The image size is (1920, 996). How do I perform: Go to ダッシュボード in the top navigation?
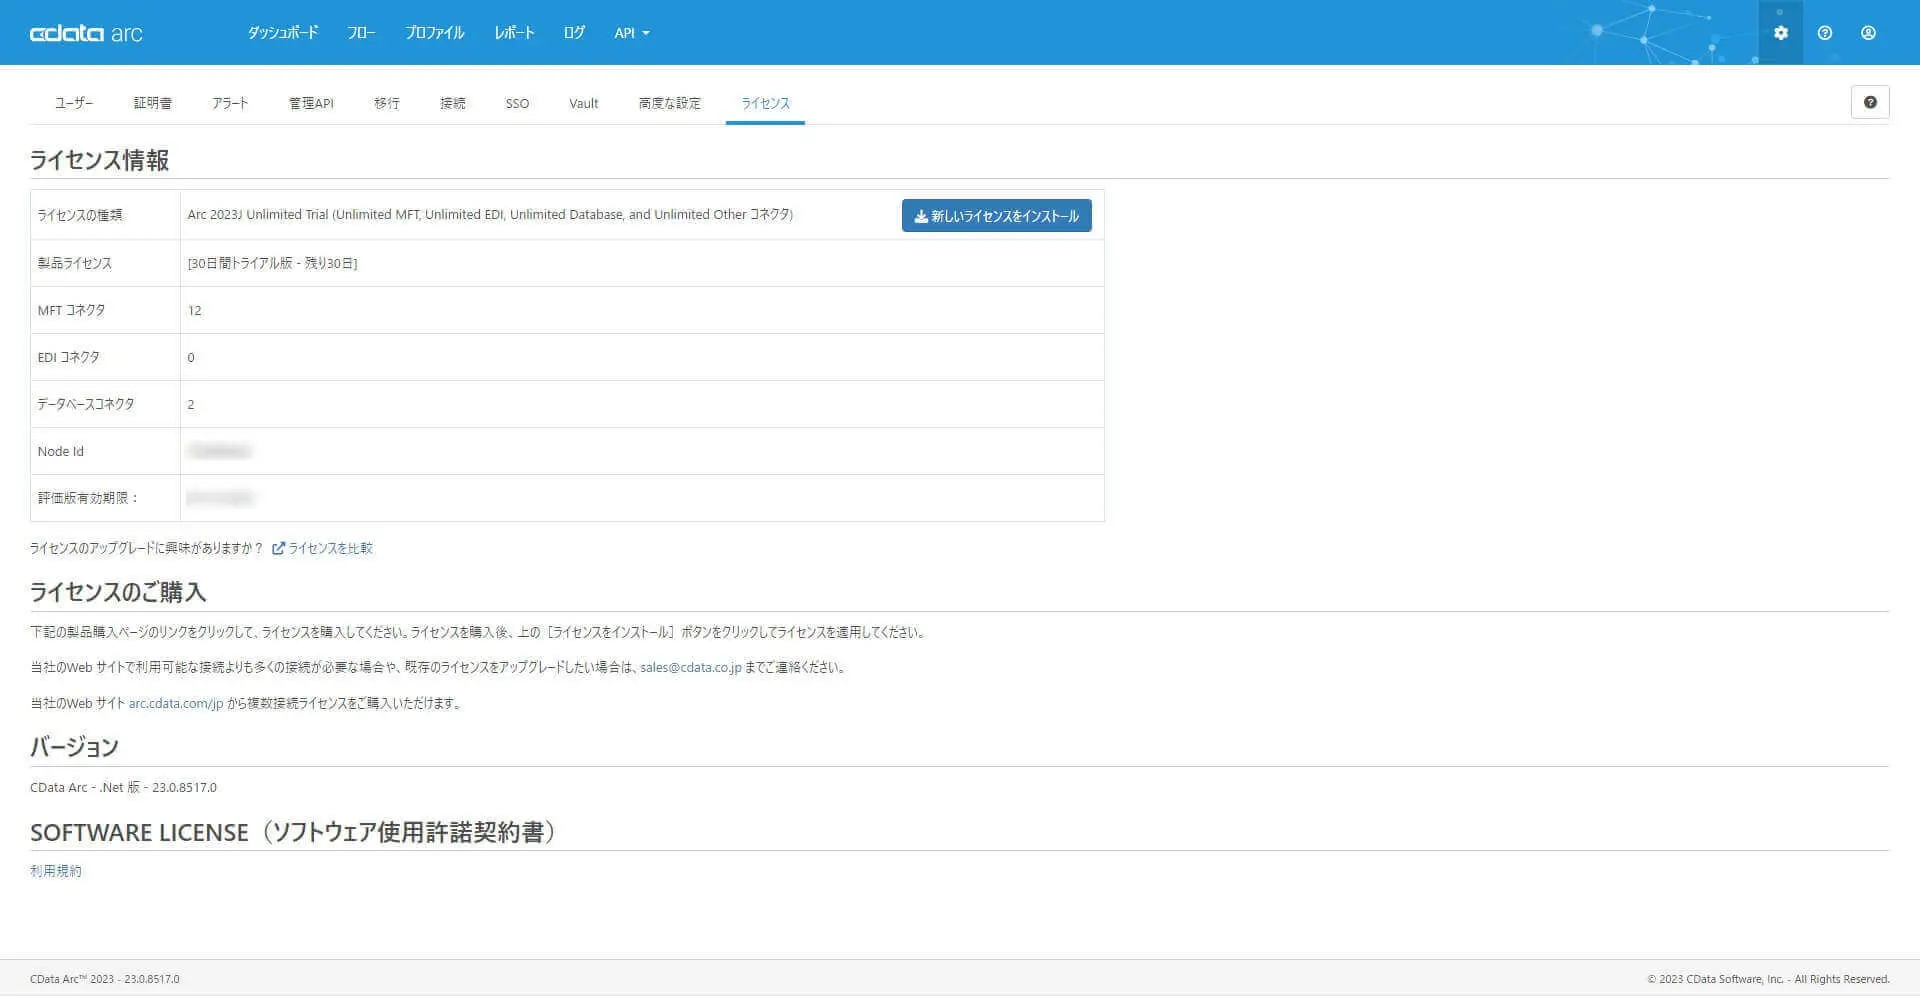pyautogui.click(x=283, y=33)
